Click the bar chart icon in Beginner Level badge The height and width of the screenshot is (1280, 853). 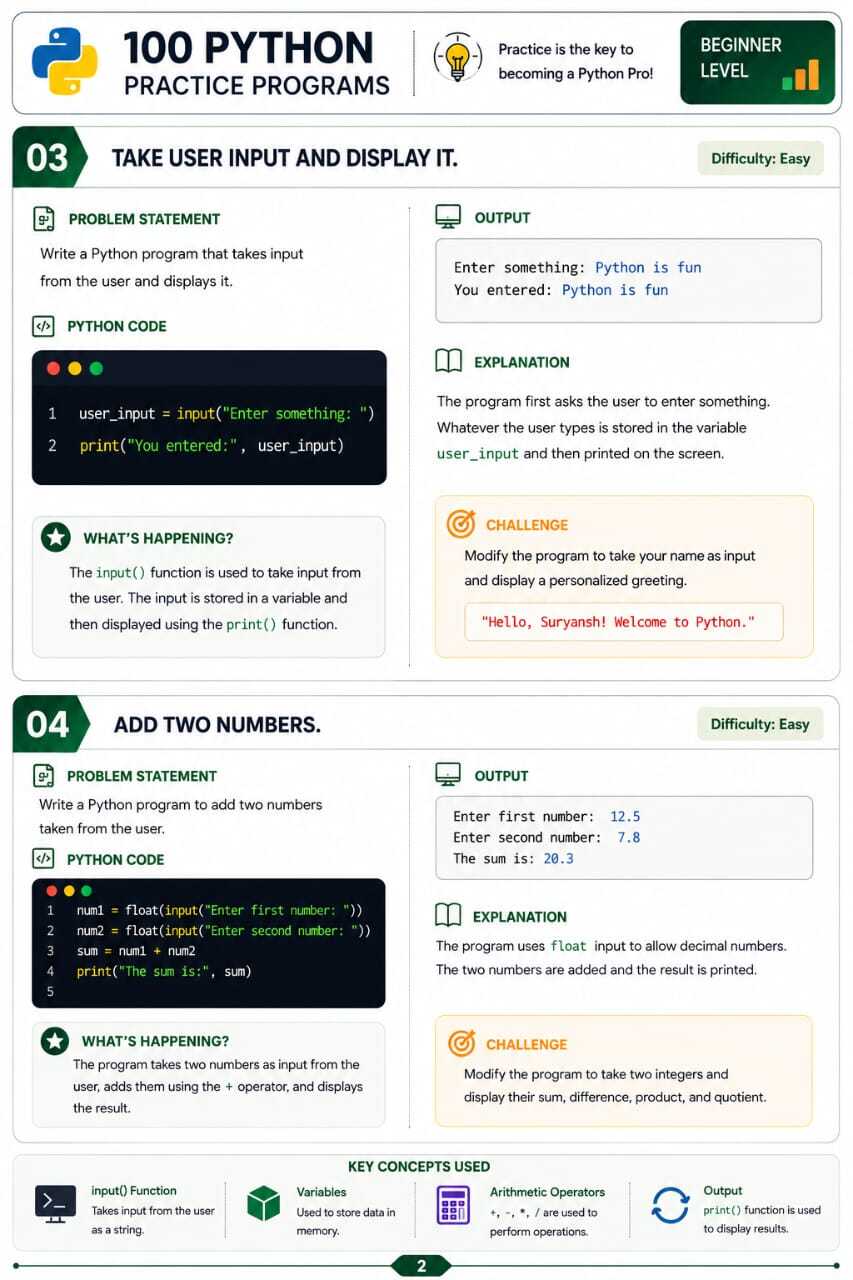tap(800, 74)
